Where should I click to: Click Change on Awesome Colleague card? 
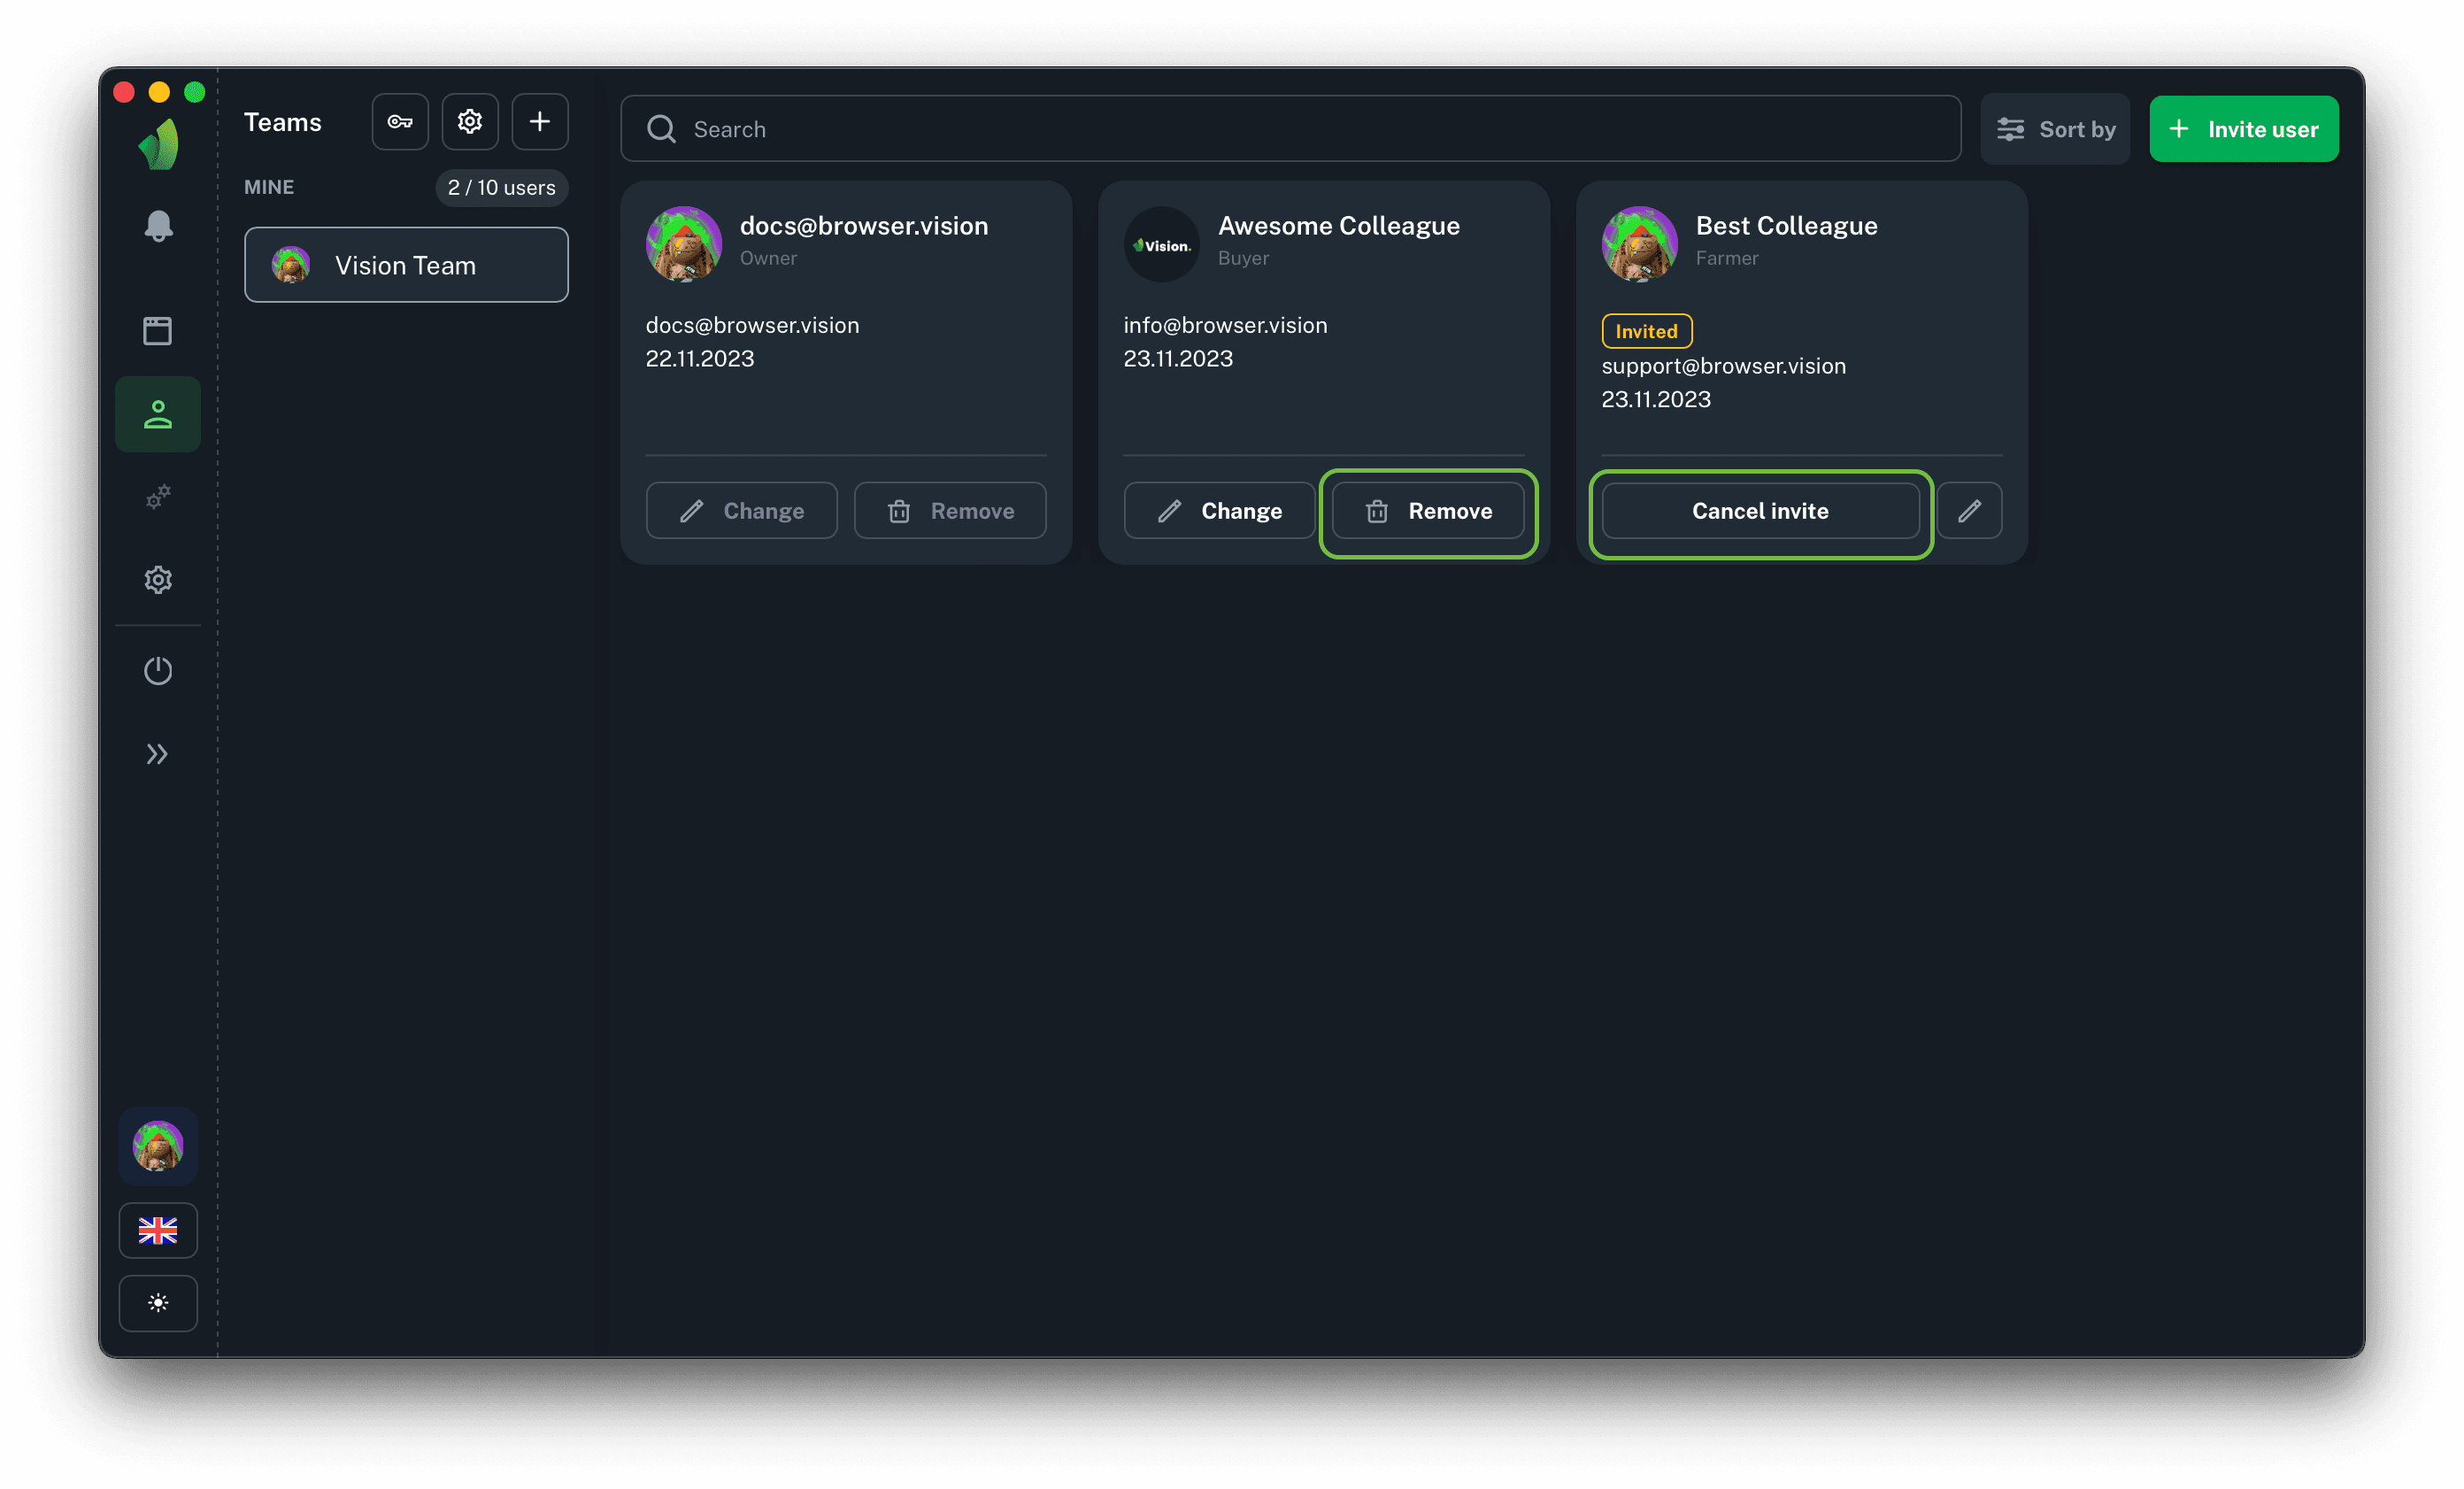1219,511
